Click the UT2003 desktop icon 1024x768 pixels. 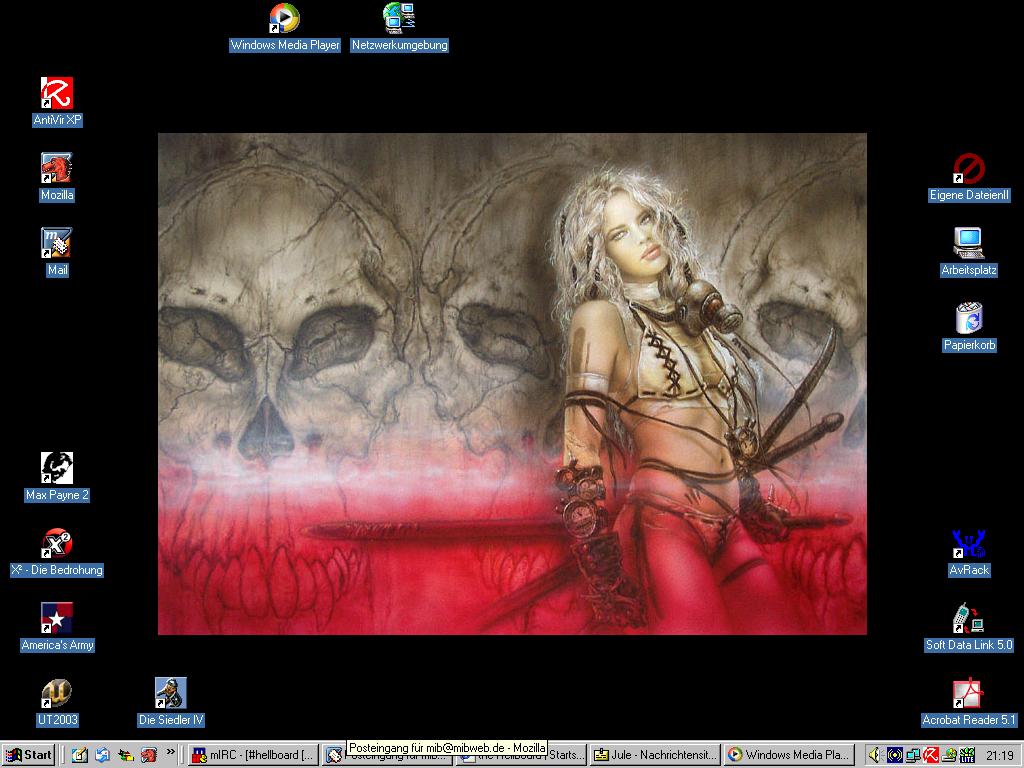pos(57,694)
